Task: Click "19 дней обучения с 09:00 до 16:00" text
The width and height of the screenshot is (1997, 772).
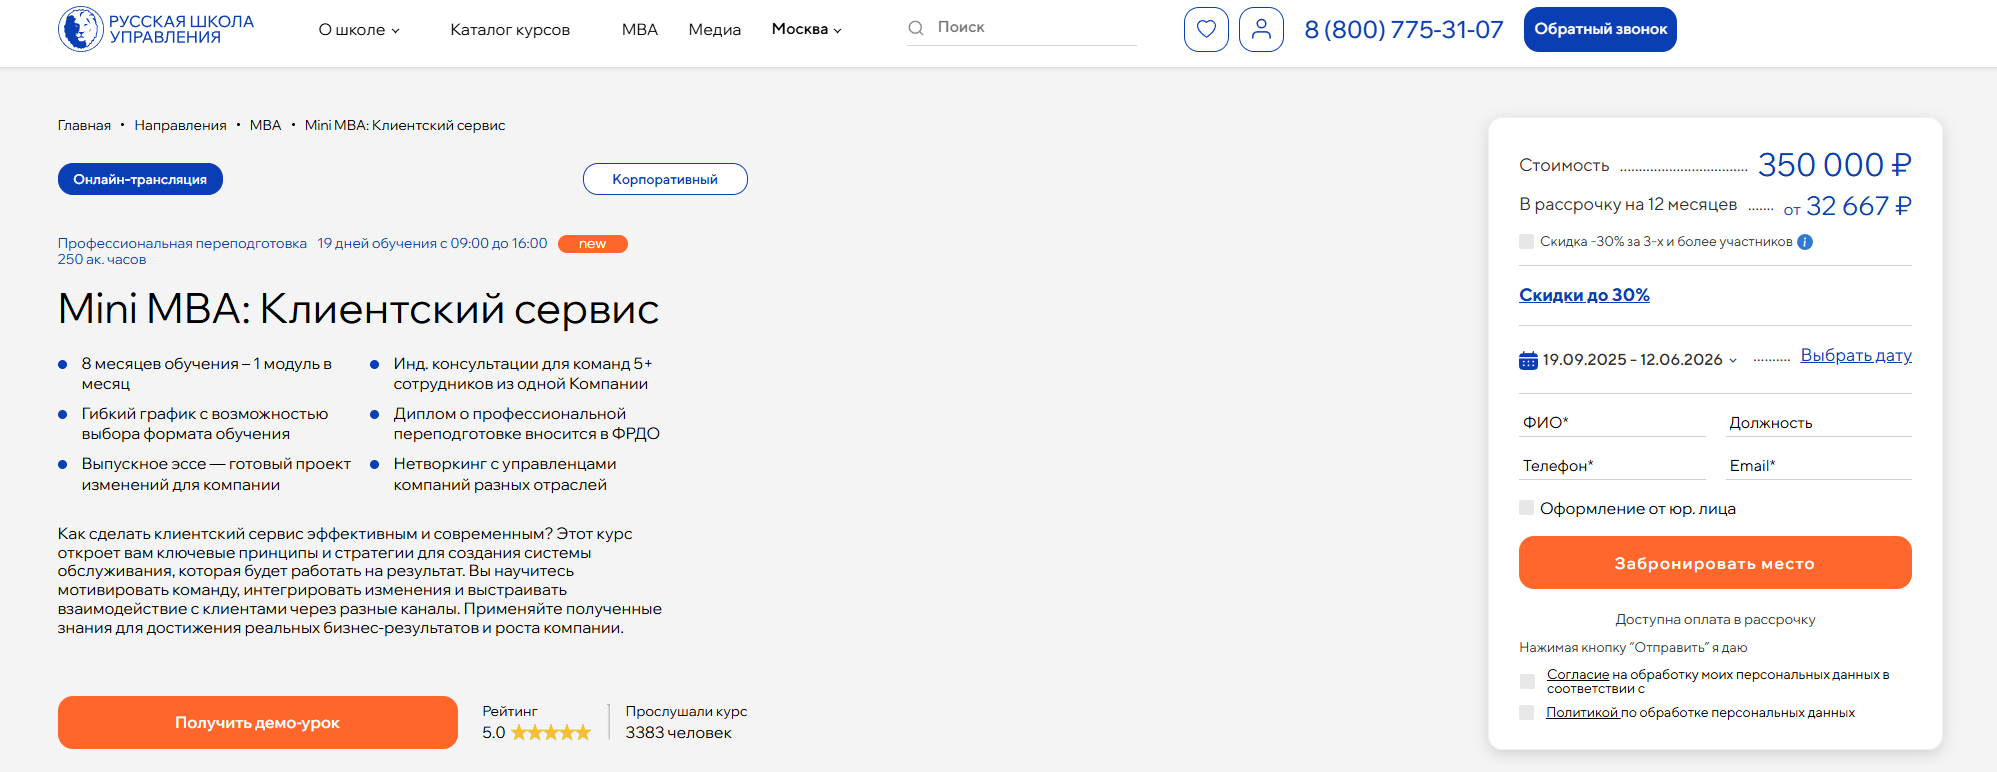Action: (x=432, y=244)
